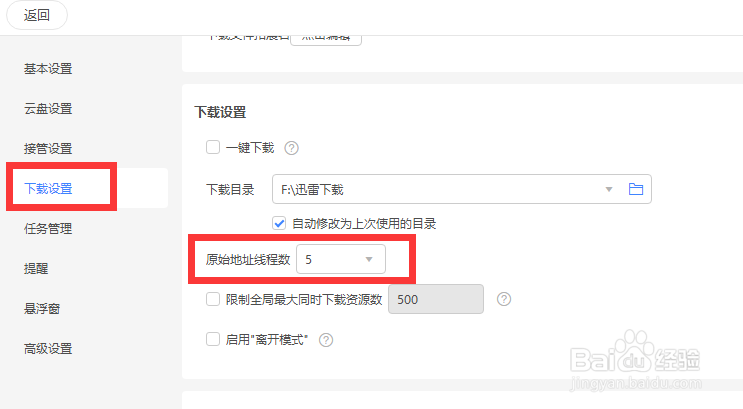Uncheck 自动修改为上次使用的目录
Screen dimensions: 743x409
click(x=280, y=223)
